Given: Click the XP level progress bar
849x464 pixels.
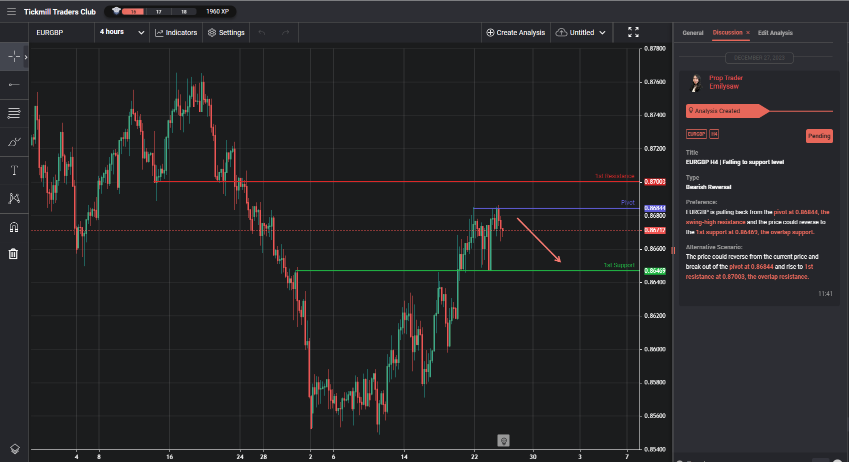Looking at the screenshot, I should pyautogui.click(x=157, y=11).
